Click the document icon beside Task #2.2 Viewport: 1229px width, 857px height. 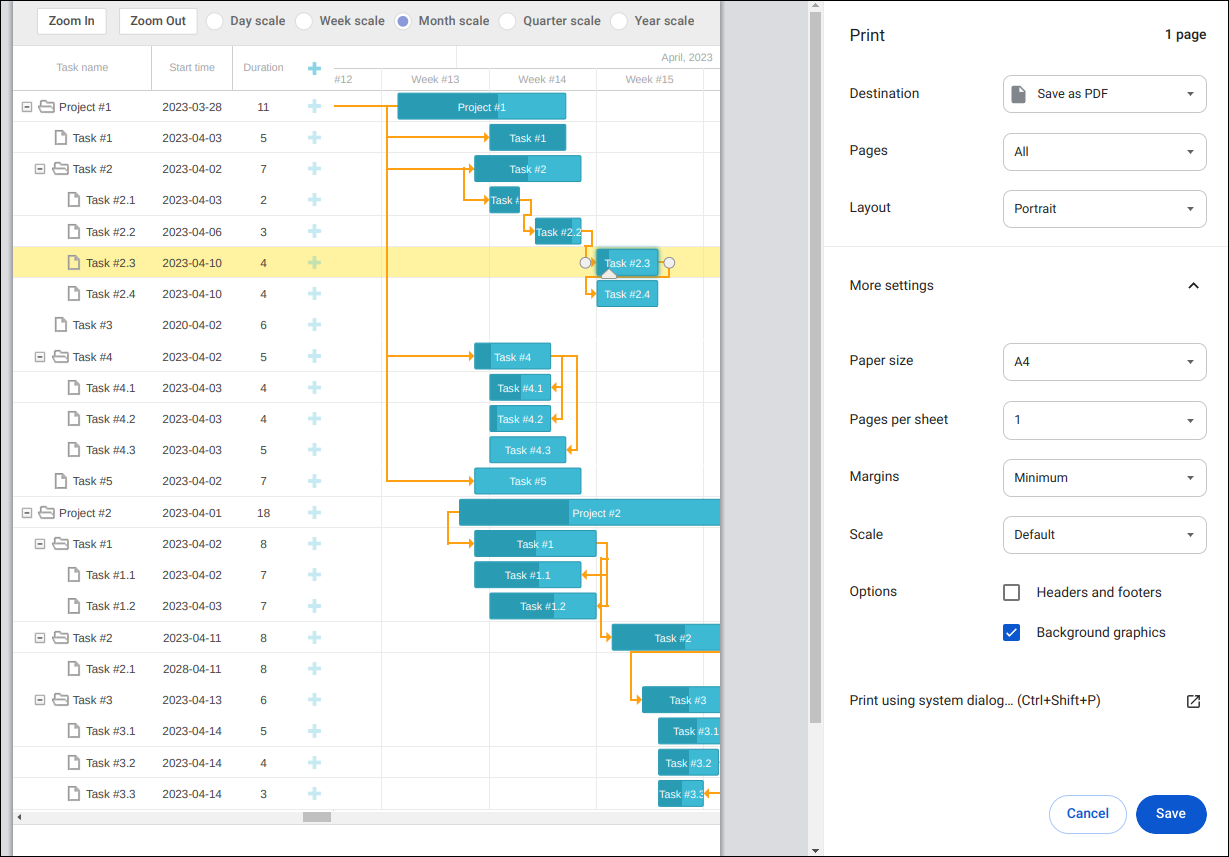(73, 231)
